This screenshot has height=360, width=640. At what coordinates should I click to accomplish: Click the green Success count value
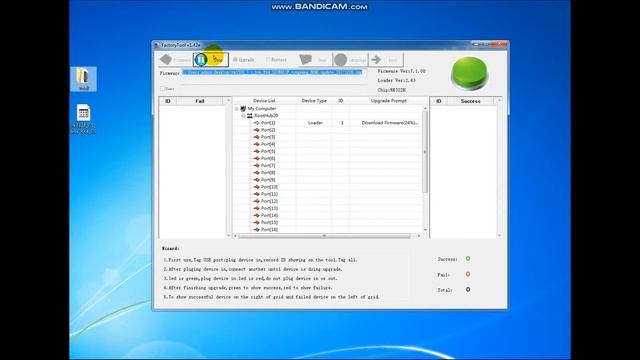(468, 259)
